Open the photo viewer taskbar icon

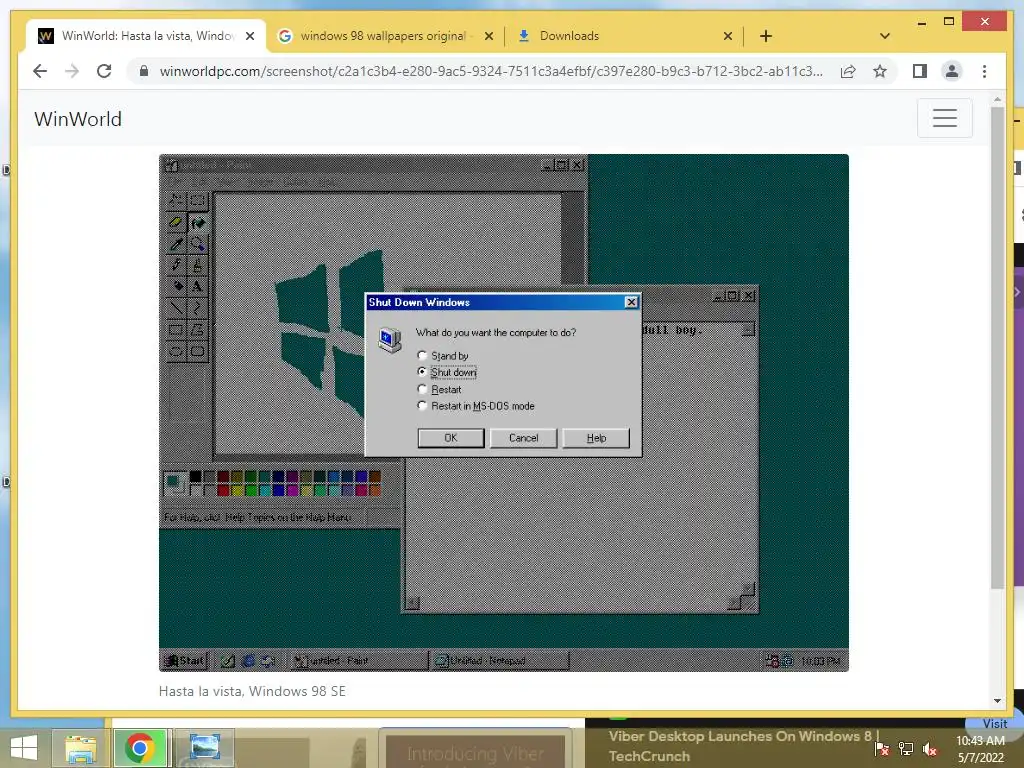click(x=204, y=748)
